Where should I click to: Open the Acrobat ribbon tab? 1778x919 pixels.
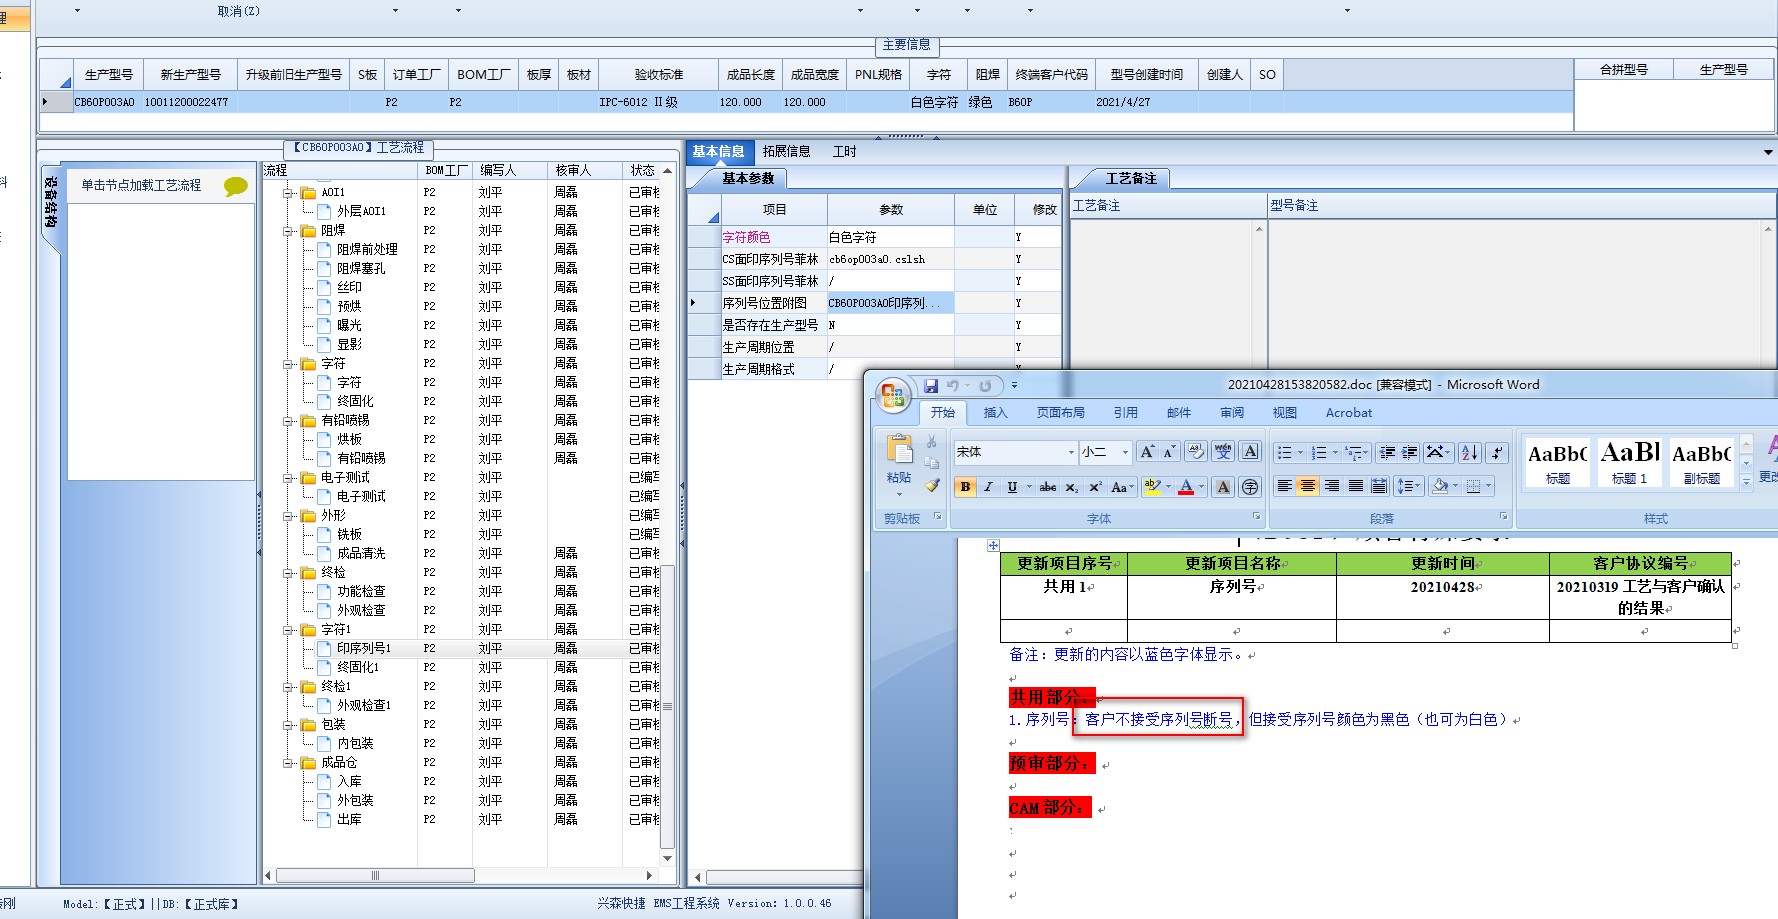pos(1348,413)
